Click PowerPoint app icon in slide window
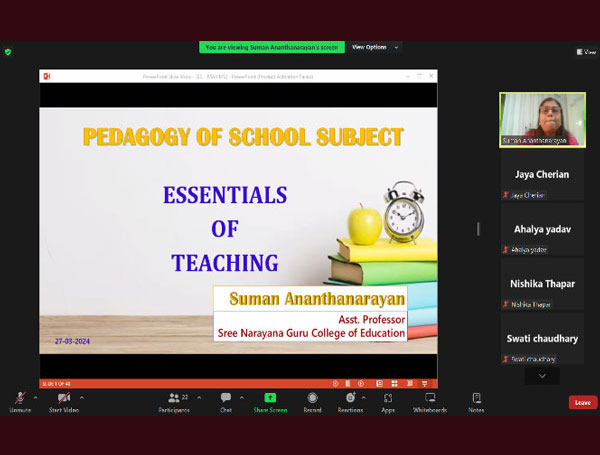The image size is (600, 455). pos(47,76)
